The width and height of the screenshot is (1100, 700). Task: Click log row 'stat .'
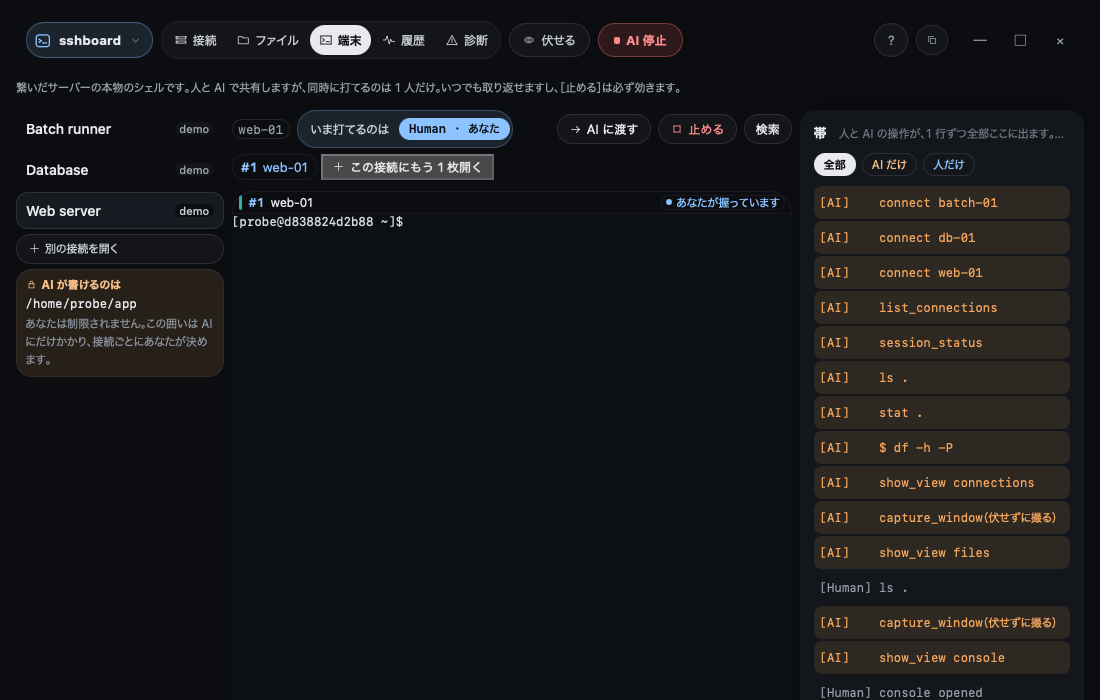coord(941,413)
